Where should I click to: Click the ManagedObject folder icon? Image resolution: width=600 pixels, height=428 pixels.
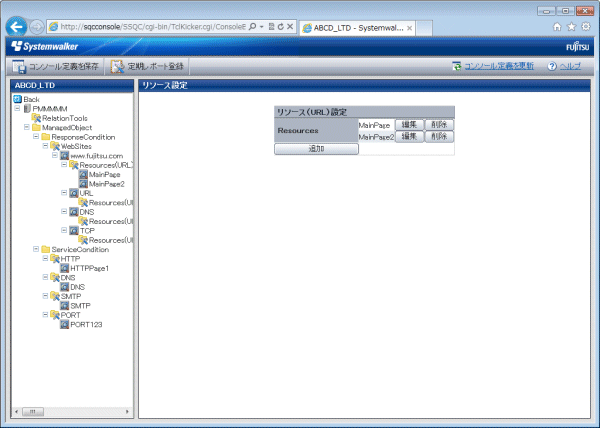pyautogui.click(x=36, y=127)
